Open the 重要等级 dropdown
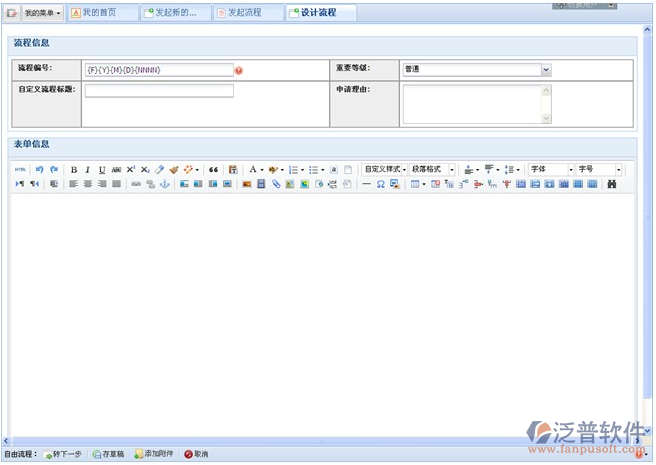This screenshot has width=656, height=465. click(x=546, y=70)
